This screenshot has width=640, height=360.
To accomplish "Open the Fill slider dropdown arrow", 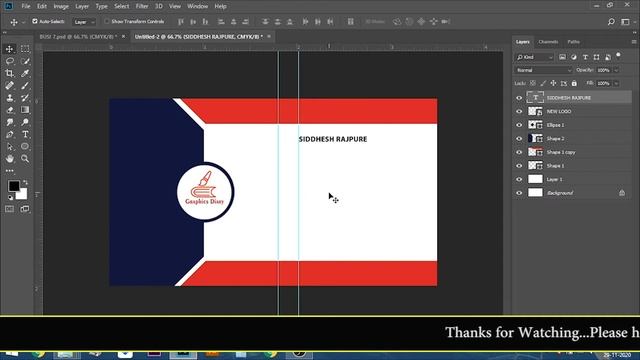I will 616,83.
